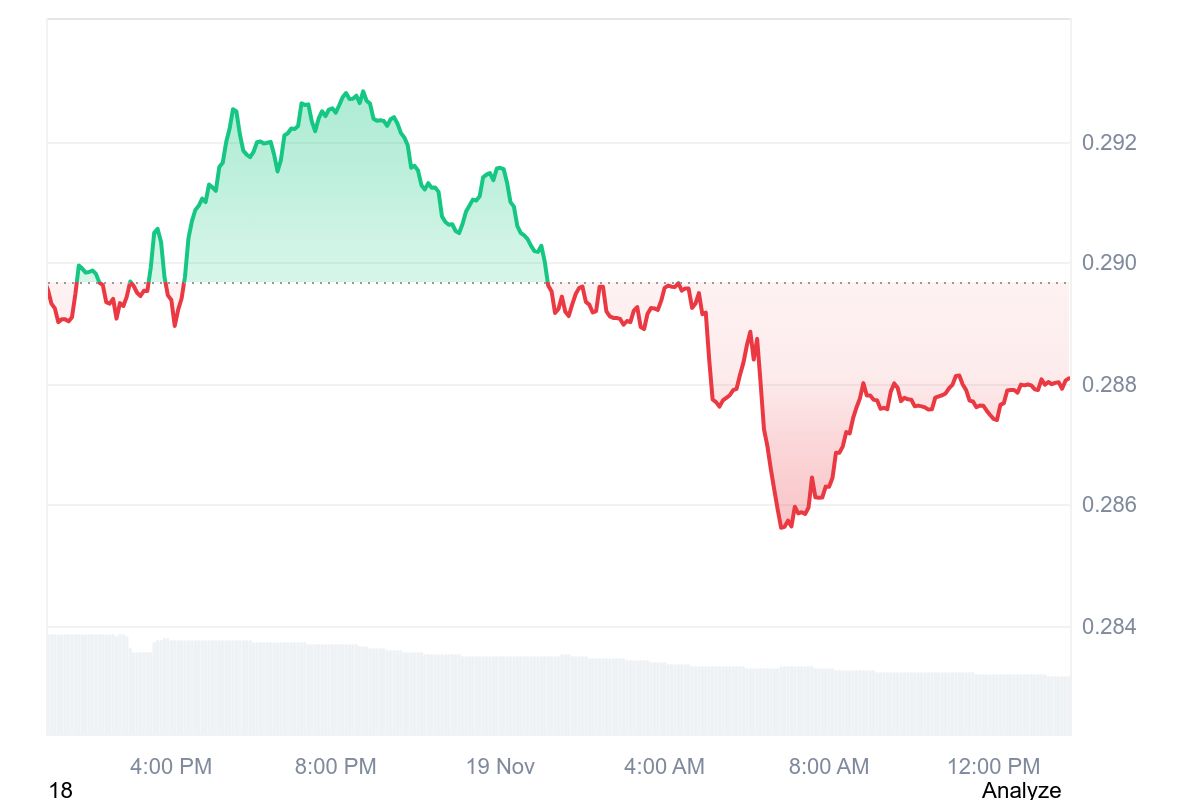
Task: Click the 0.292 price axis label
Action: tap(1109, 143)
